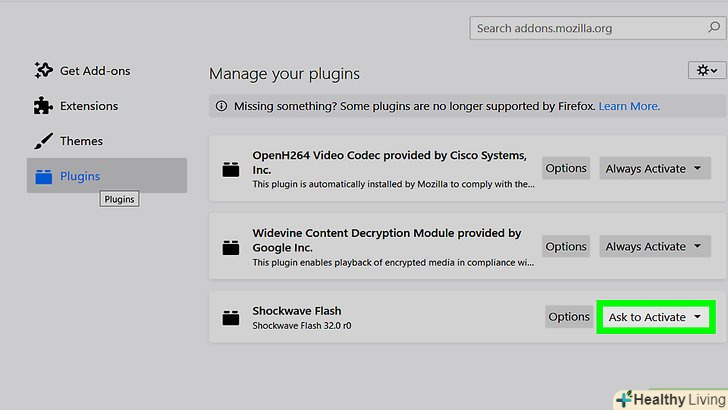The image size is (728, 410).
Task: Select the Plugins section label
Action: click(80, 177)
